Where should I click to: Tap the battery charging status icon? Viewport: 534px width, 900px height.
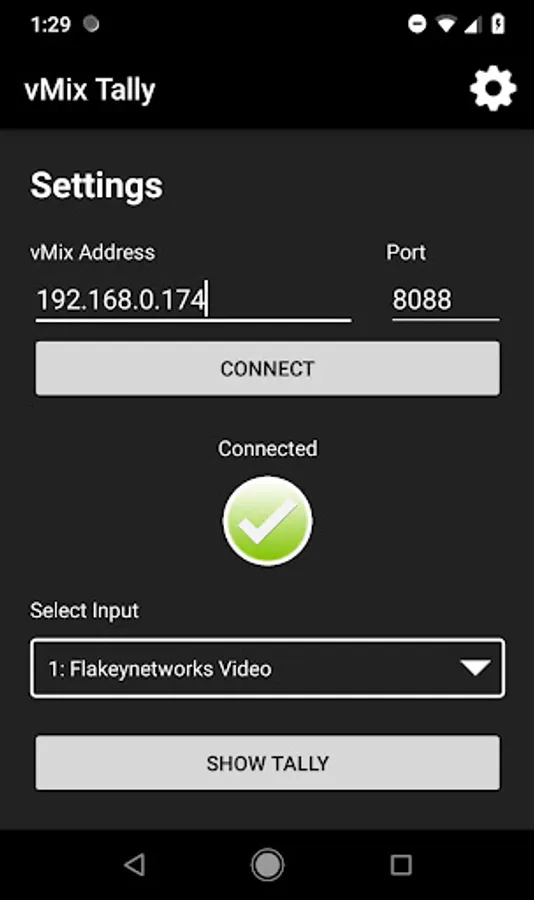pyautogui.click(x=498, y=24)
